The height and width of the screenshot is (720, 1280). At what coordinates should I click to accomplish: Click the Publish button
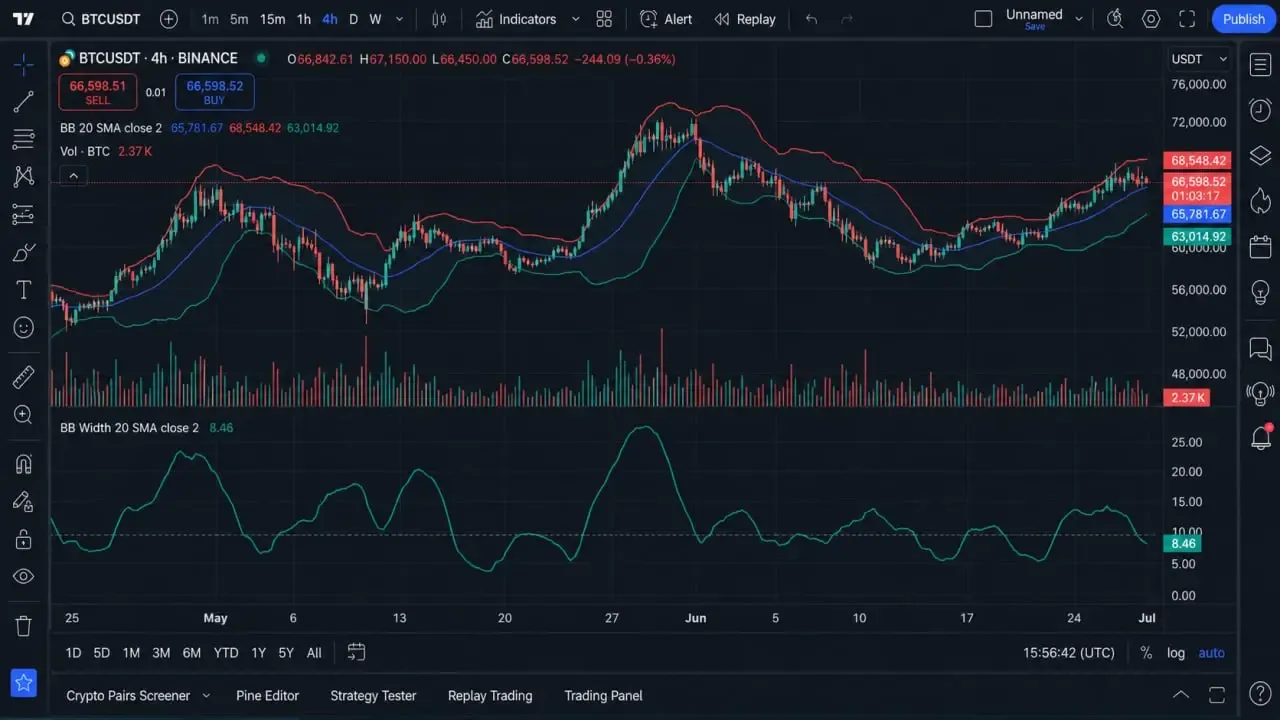coord(1243,19)
